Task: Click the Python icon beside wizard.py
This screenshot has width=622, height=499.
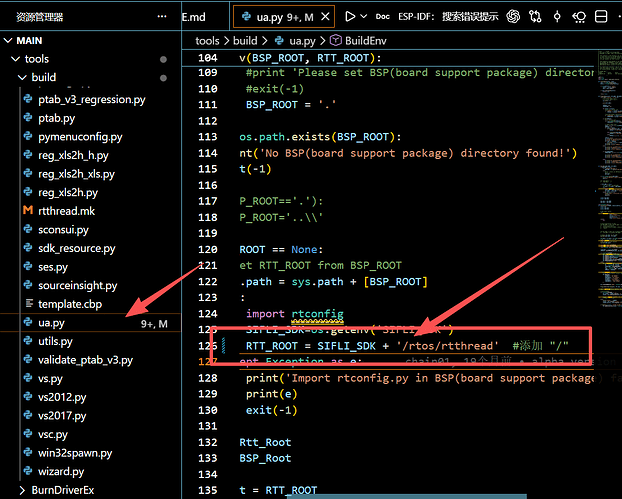Action: coord(28,471)
